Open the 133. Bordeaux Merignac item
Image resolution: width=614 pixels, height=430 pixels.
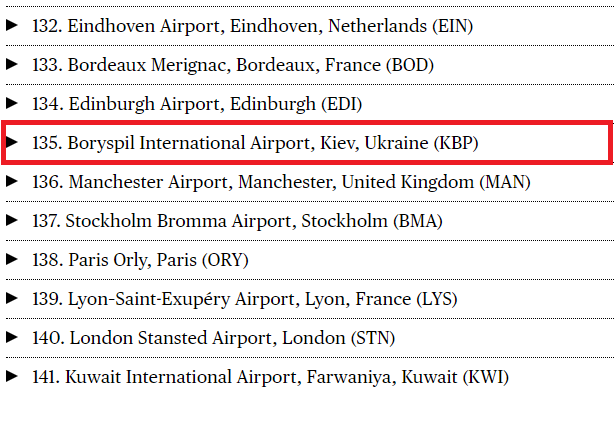point(233,65)
